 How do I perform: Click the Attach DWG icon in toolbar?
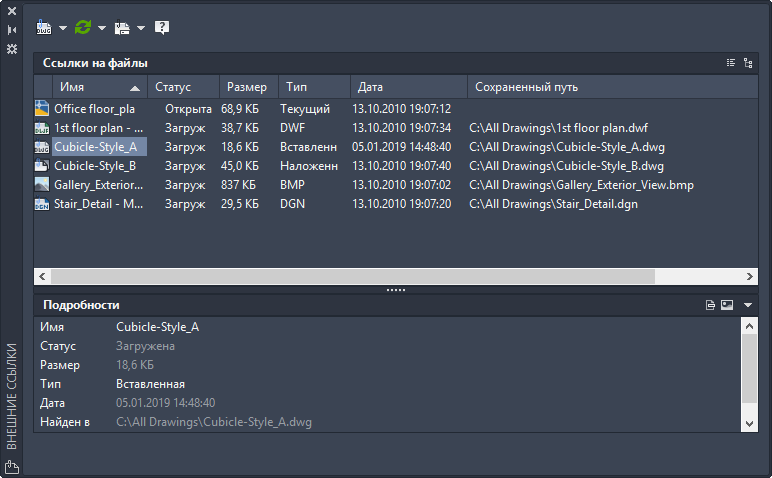tap(44, 28)
